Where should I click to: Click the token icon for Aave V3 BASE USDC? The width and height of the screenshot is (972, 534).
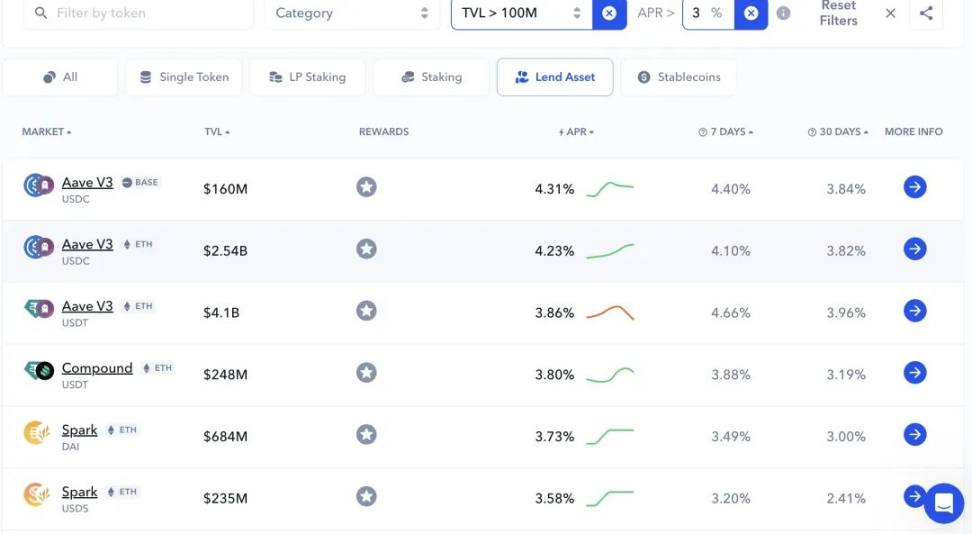pos(38,185)
